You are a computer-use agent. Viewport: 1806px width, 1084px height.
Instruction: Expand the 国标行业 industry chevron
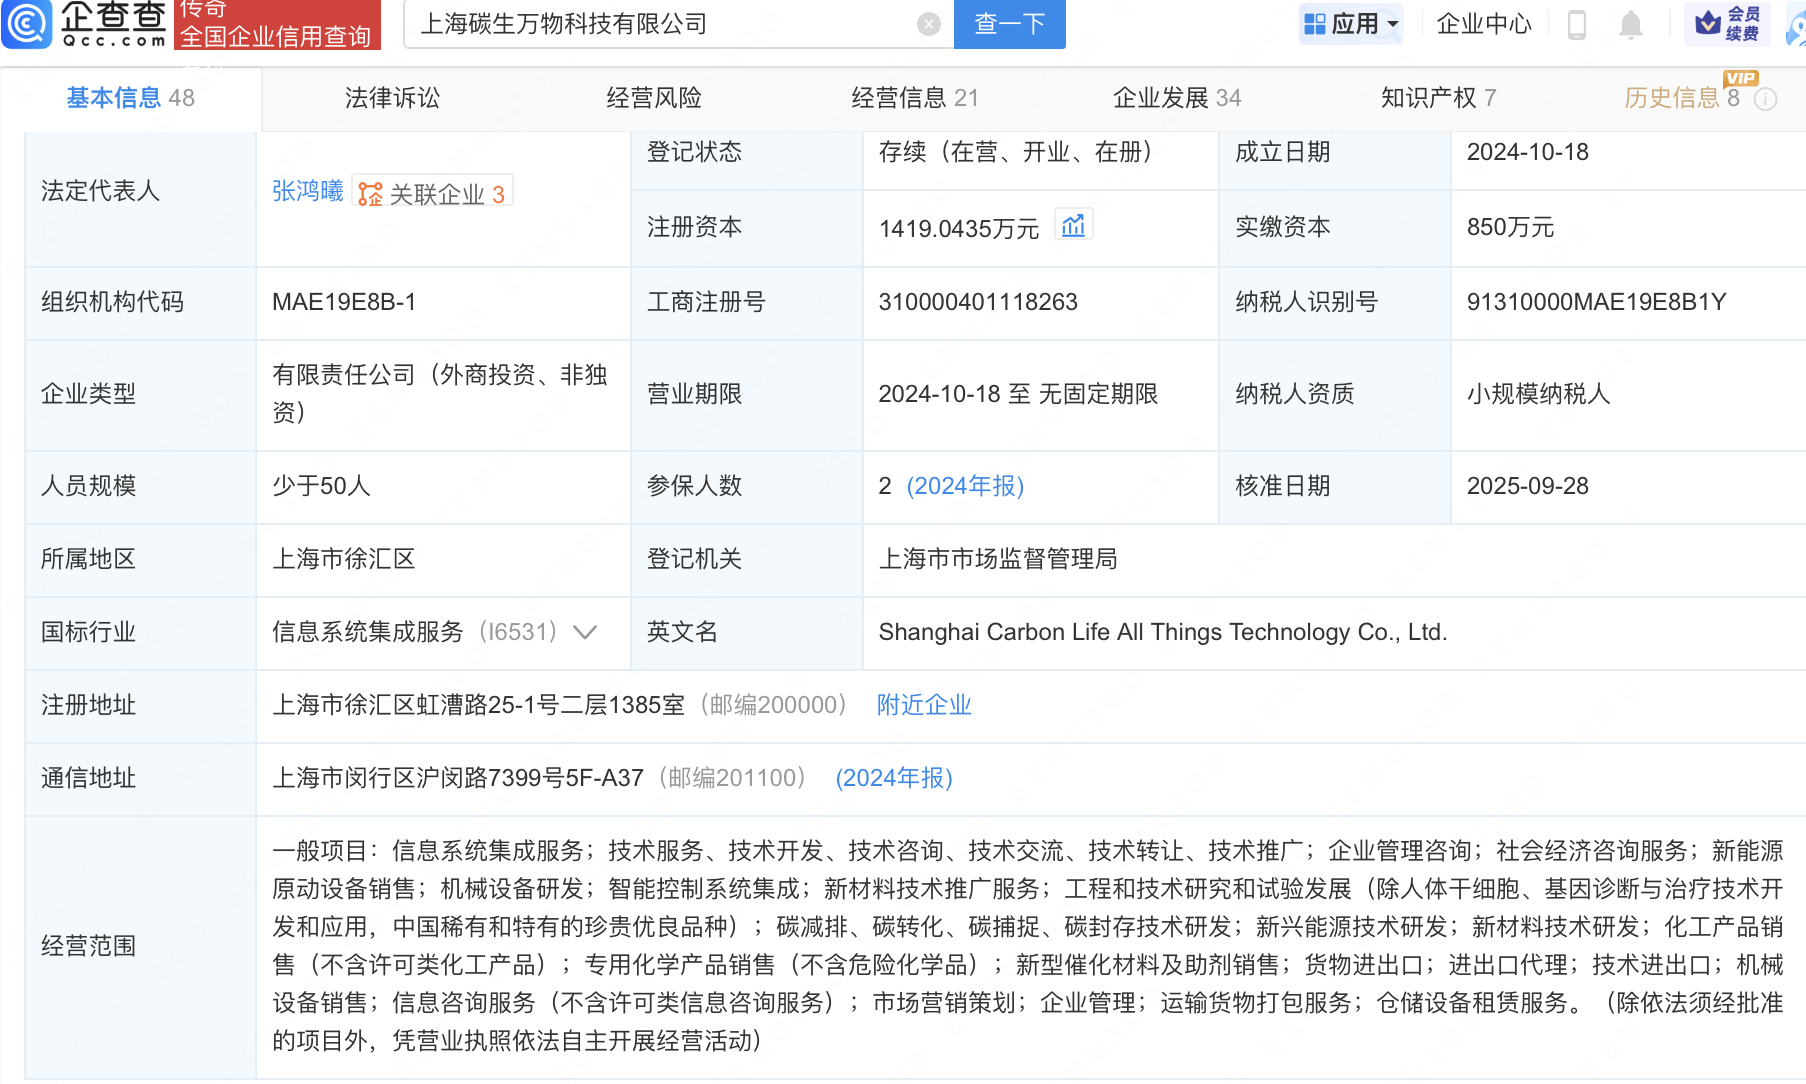pyautogui.click(x=585, y=632)
